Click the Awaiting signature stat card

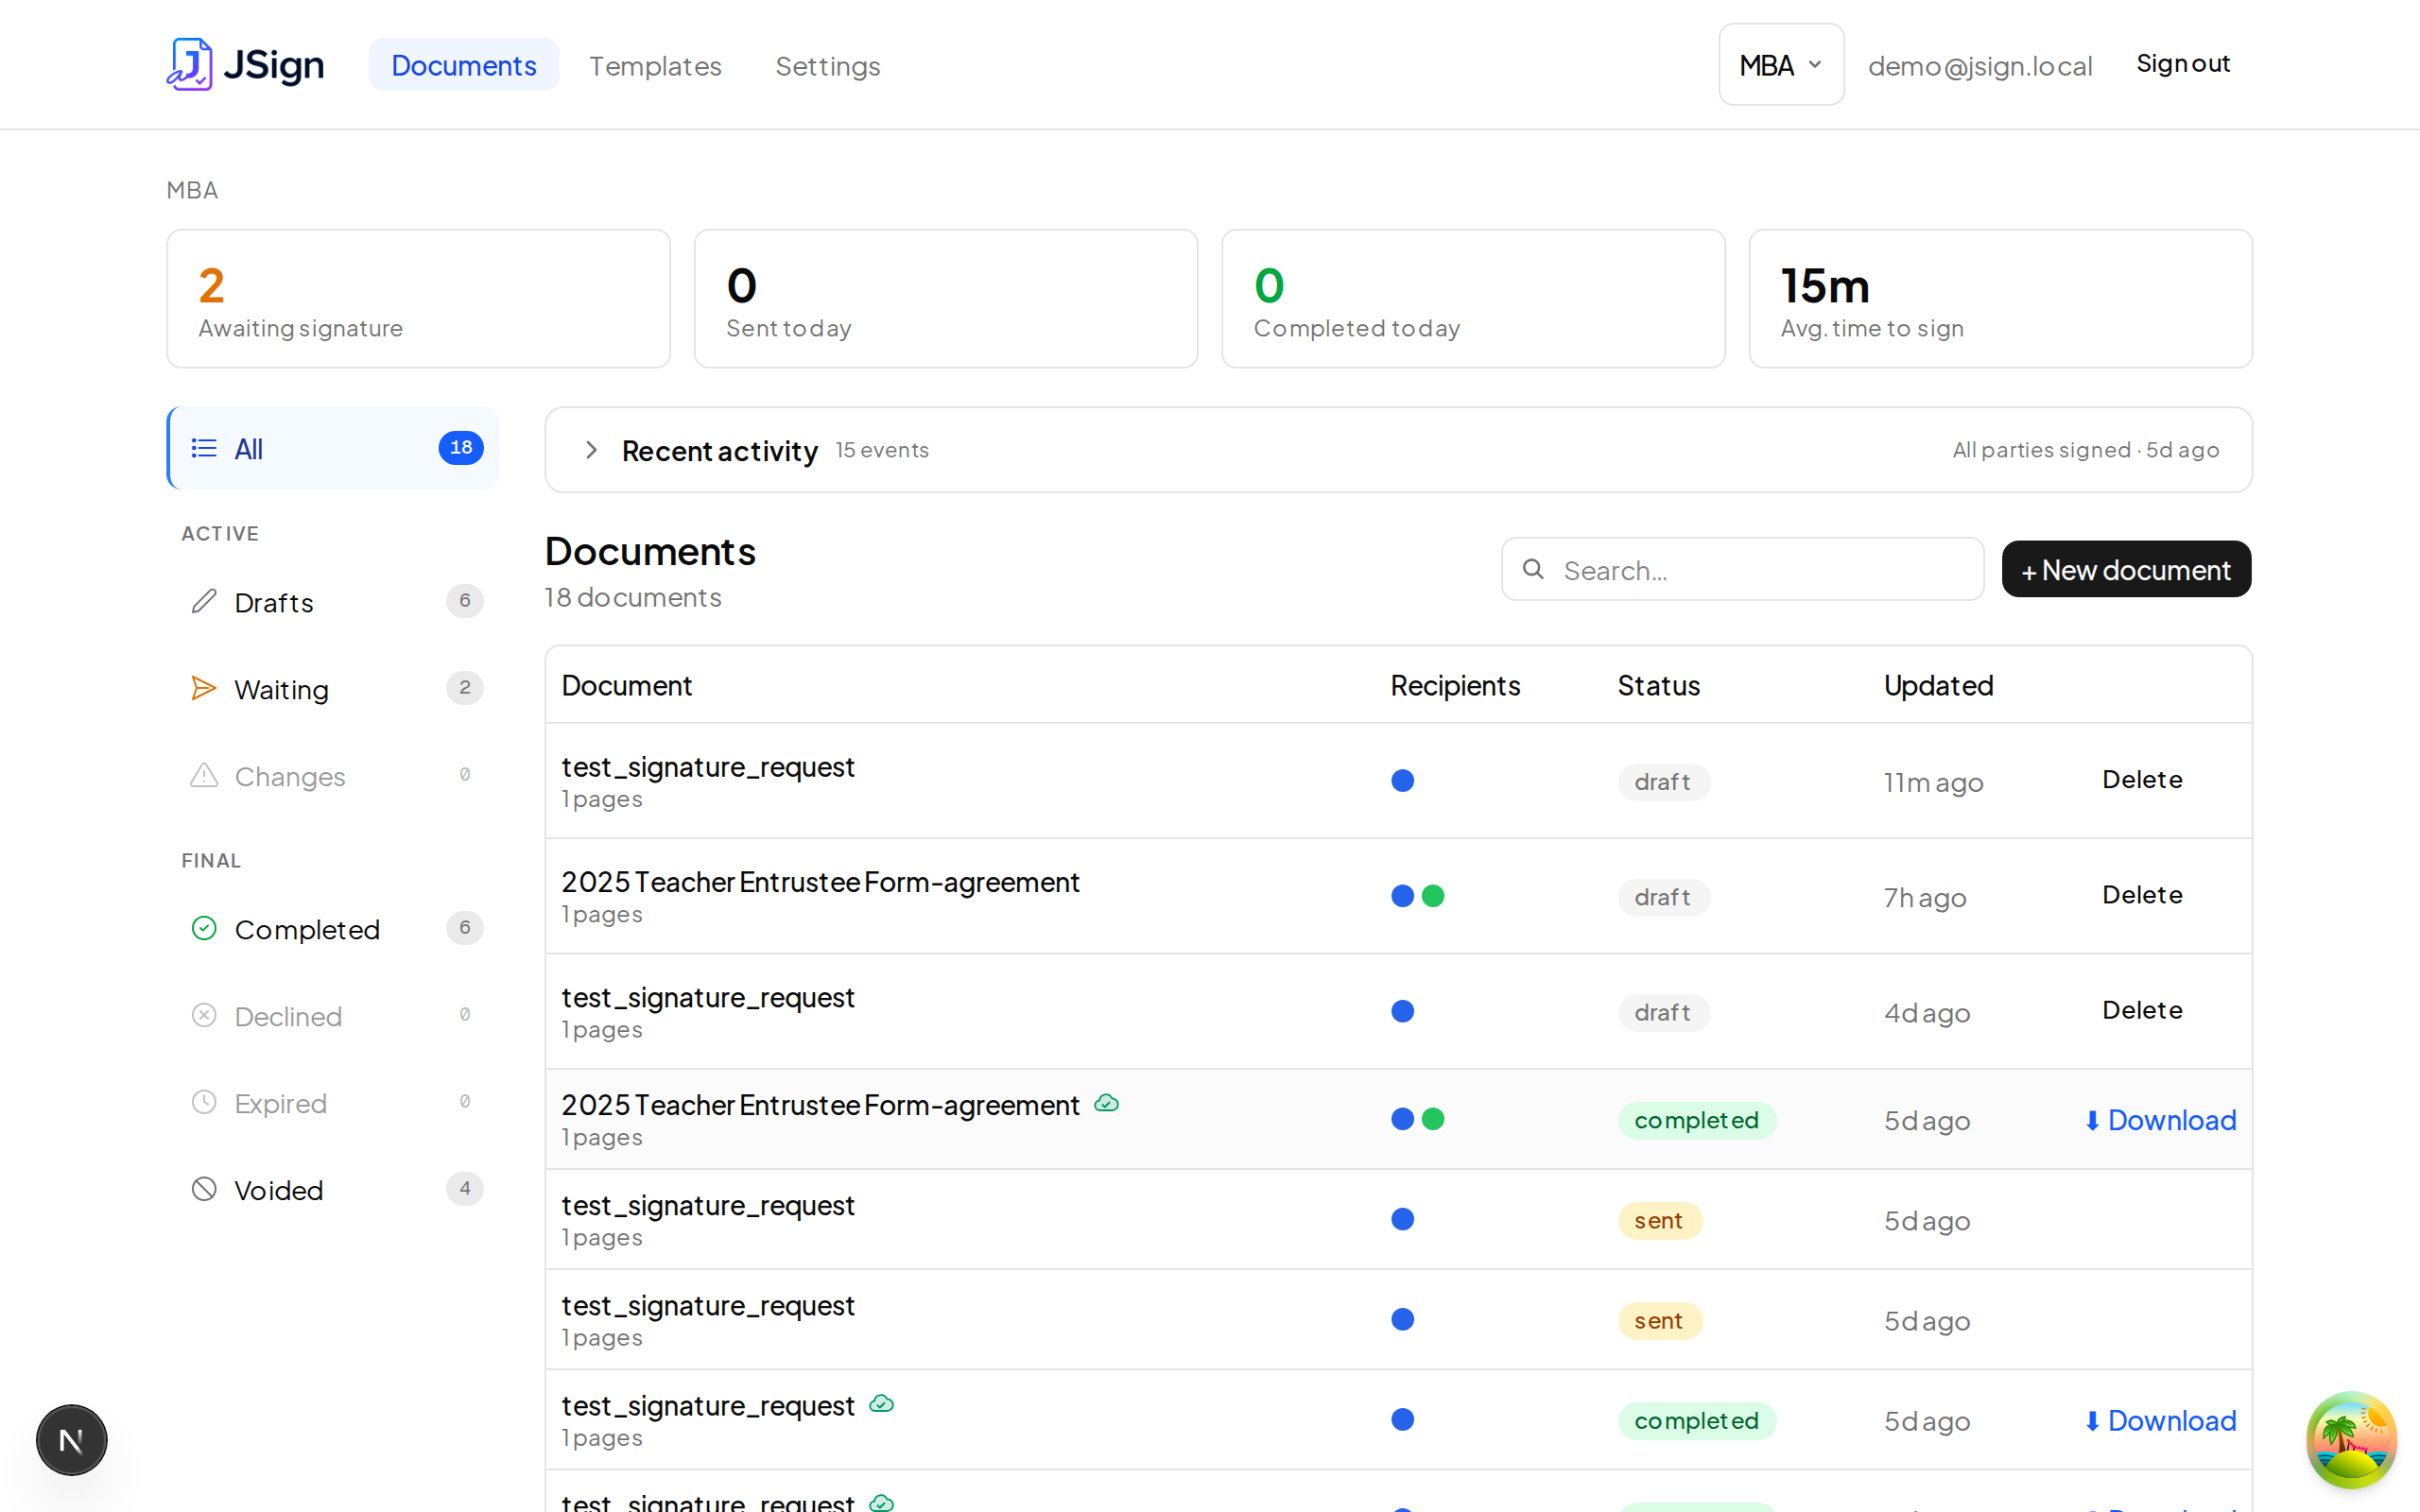coord(418,299)
